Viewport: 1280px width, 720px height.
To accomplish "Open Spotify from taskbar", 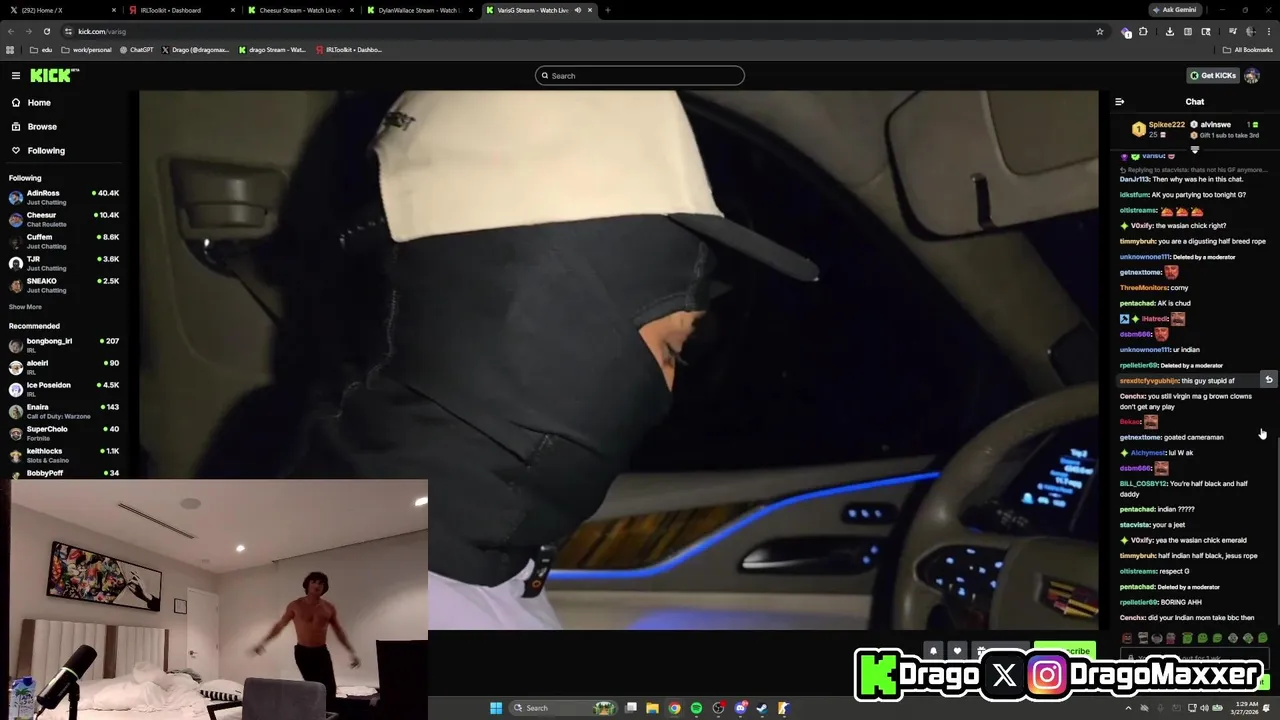I will click(x=696, y=708).
